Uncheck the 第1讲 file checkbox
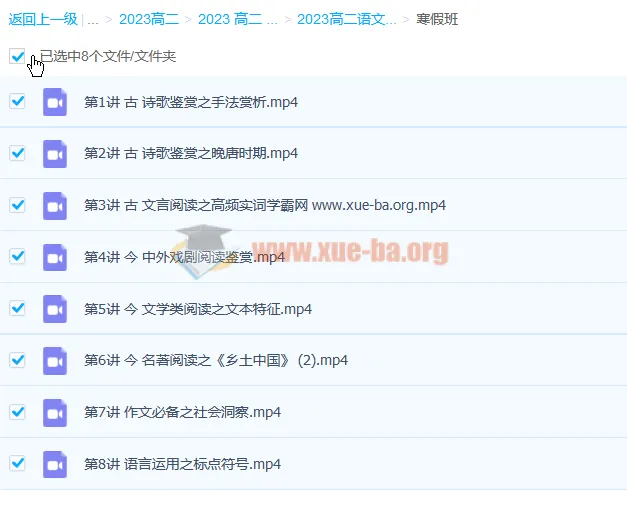The image size is (627, 505). [x=17, y=101]
